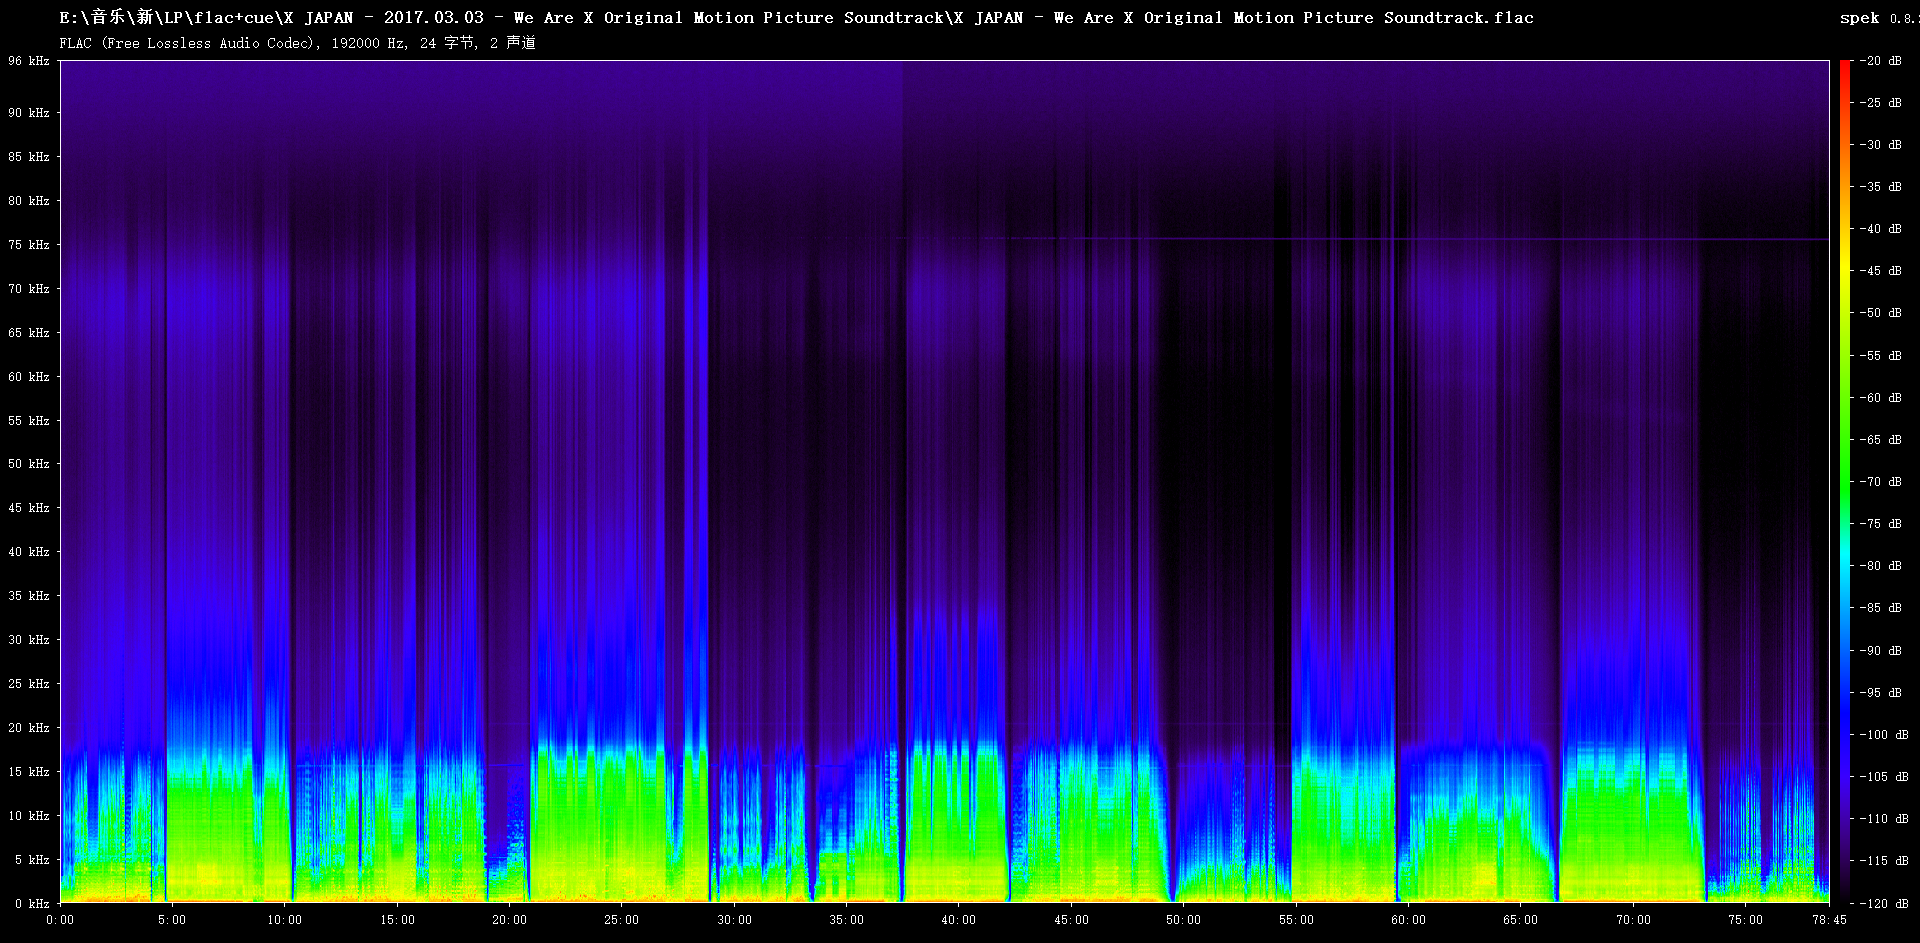Image resolution: width=1920 pixels, height=943 pixels.
Task: Click the 45:00 time label
Action: click(1071, 920)
